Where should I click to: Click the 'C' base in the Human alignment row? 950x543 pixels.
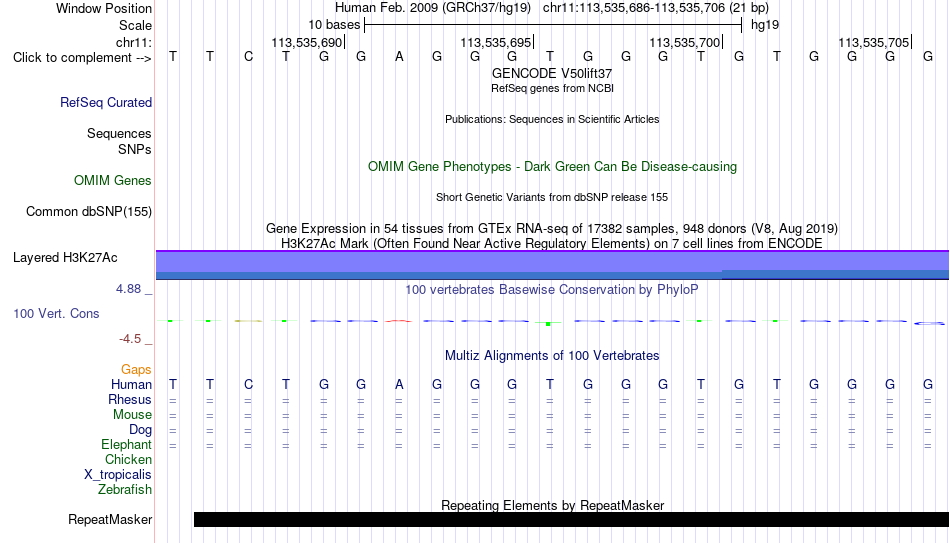(x=248, y=385)
